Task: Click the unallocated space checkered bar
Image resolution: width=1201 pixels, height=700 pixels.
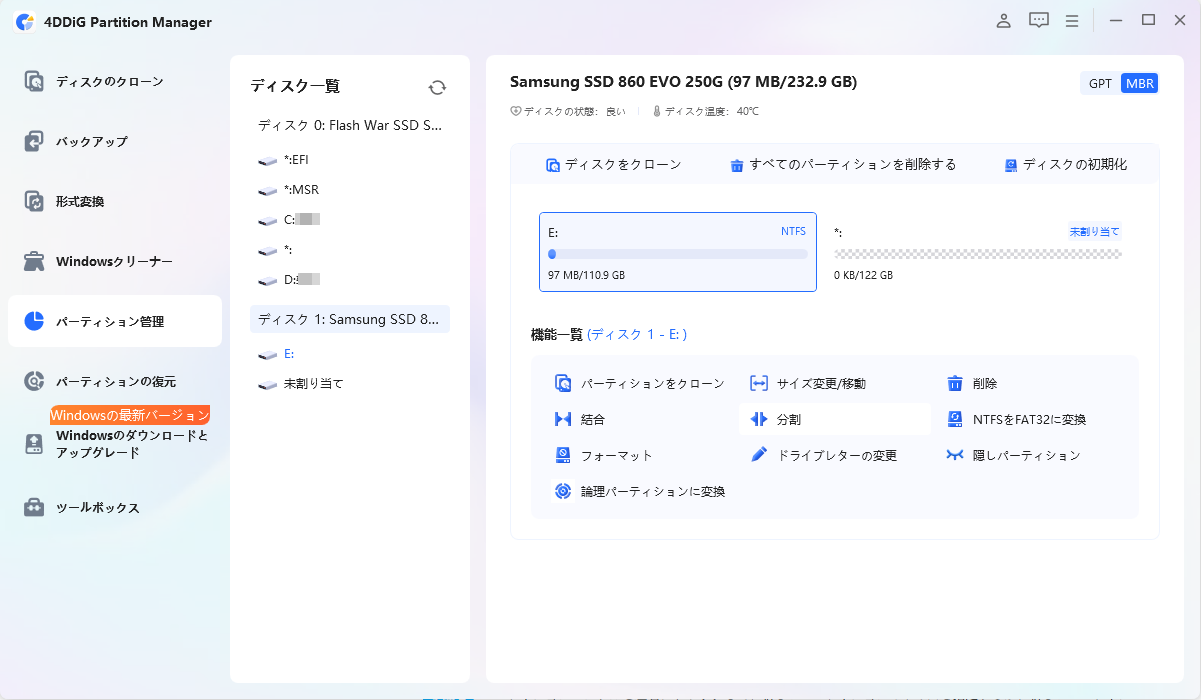Action: click(x=977, y=254)
